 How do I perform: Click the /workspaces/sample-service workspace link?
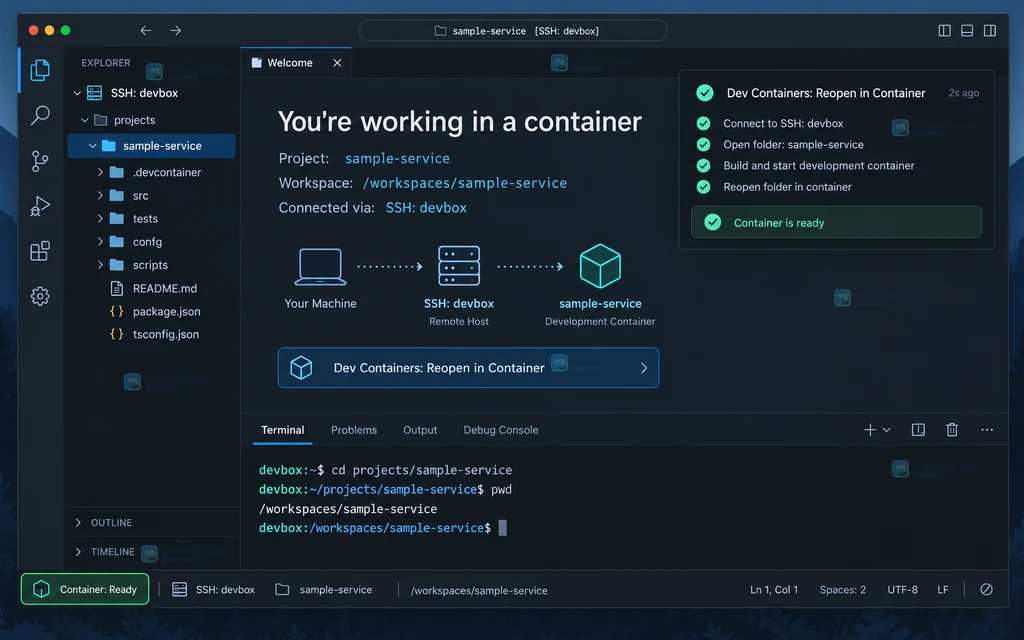coord(464,183)
